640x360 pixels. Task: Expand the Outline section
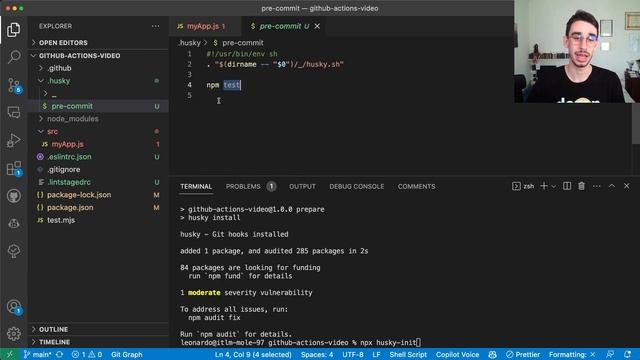pos(98,329)
